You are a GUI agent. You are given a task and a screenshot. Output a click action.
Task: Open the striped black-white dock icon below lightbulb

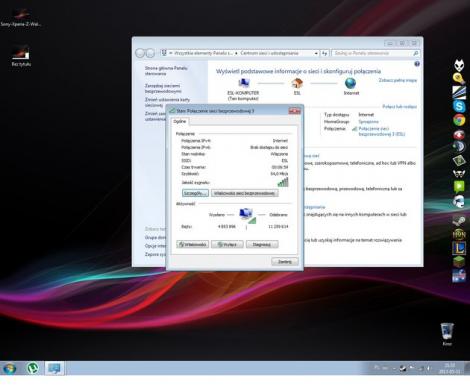pos(459,92)
